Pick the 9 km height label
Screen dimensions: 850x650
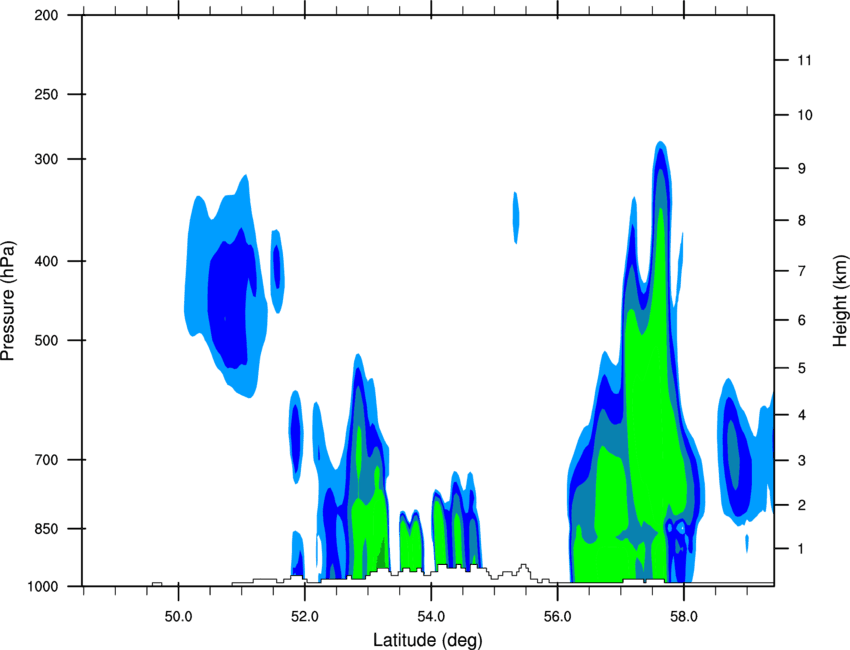click(801, 169)
